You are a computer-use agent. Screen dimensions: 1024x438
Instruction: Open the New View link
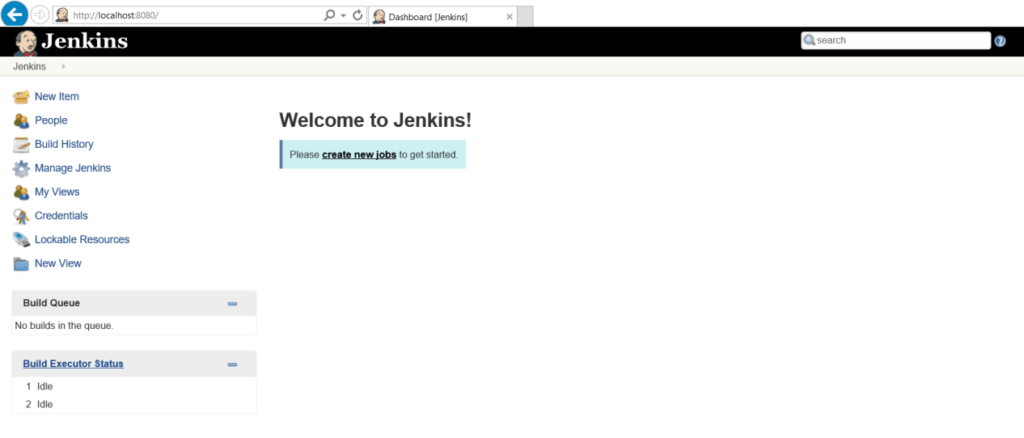coord(58,264)
